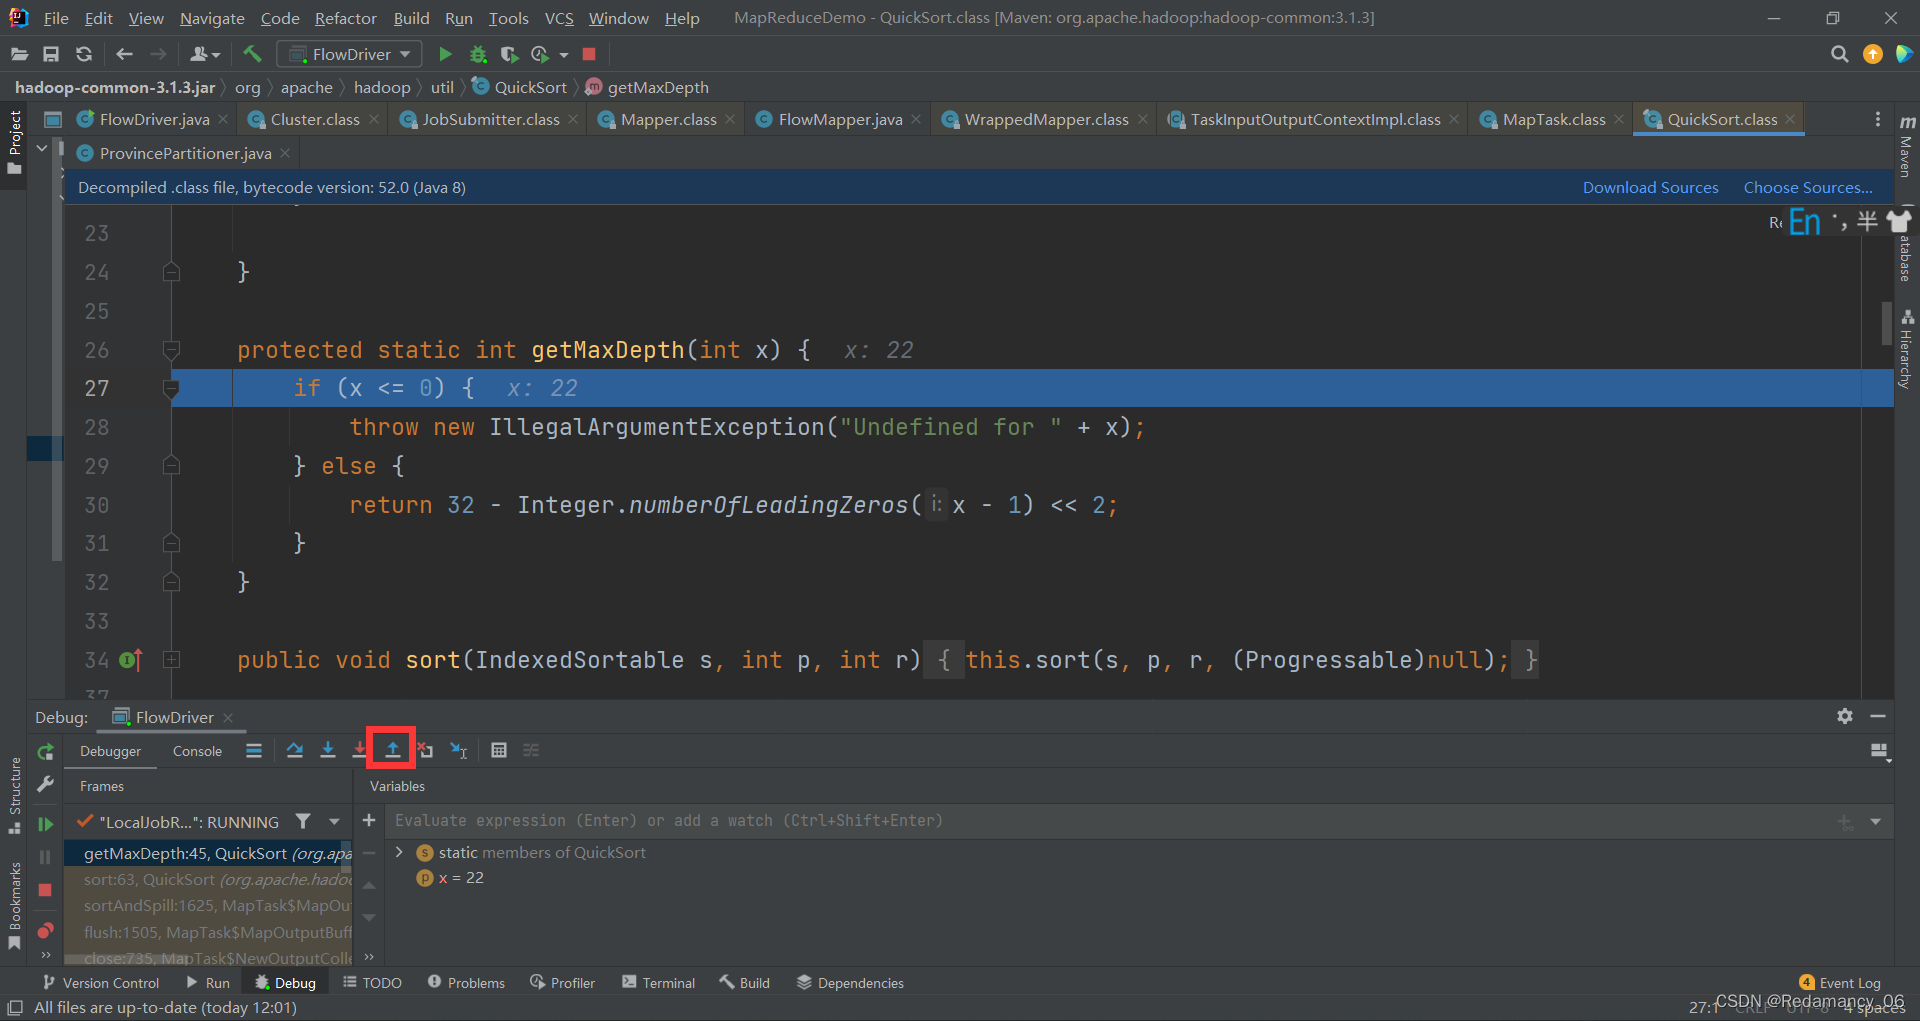Click the Save All disk icon
Image resolution: width=1920 pixels, height=1021 pixels.
51,54
